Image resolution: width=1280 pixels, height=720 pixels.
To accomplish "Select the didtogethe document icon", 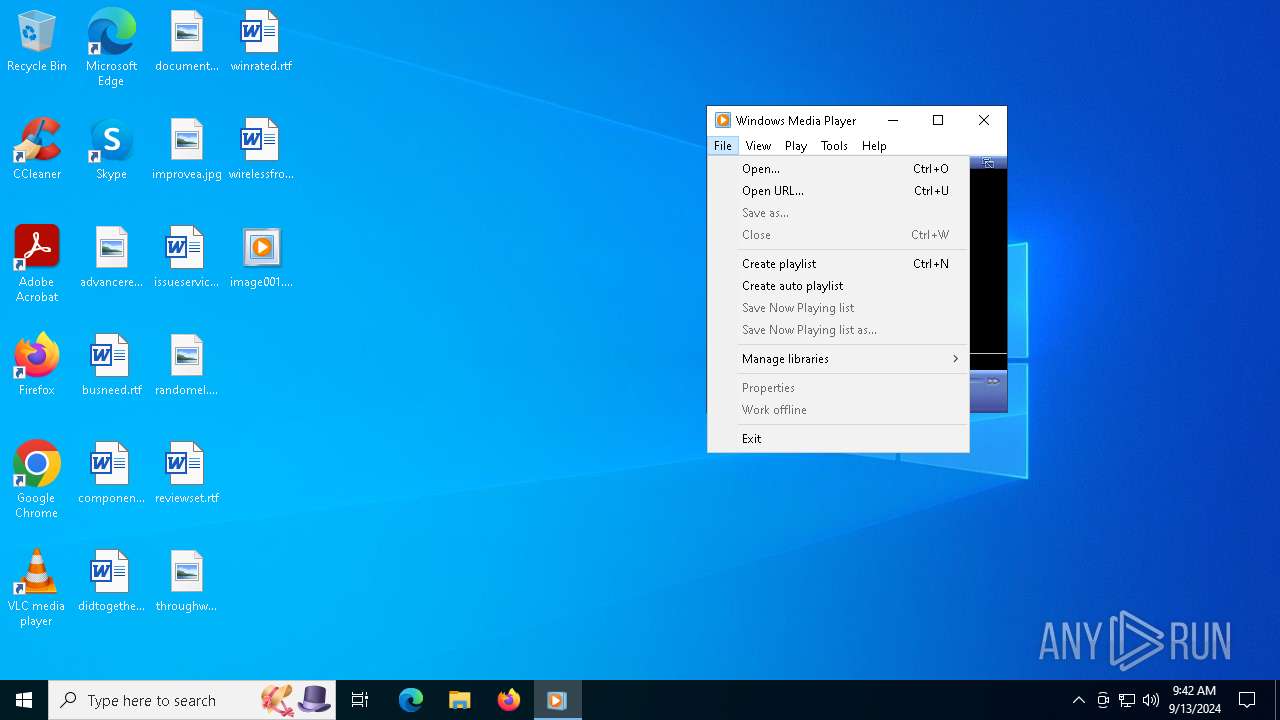I will tap(111, 582).
